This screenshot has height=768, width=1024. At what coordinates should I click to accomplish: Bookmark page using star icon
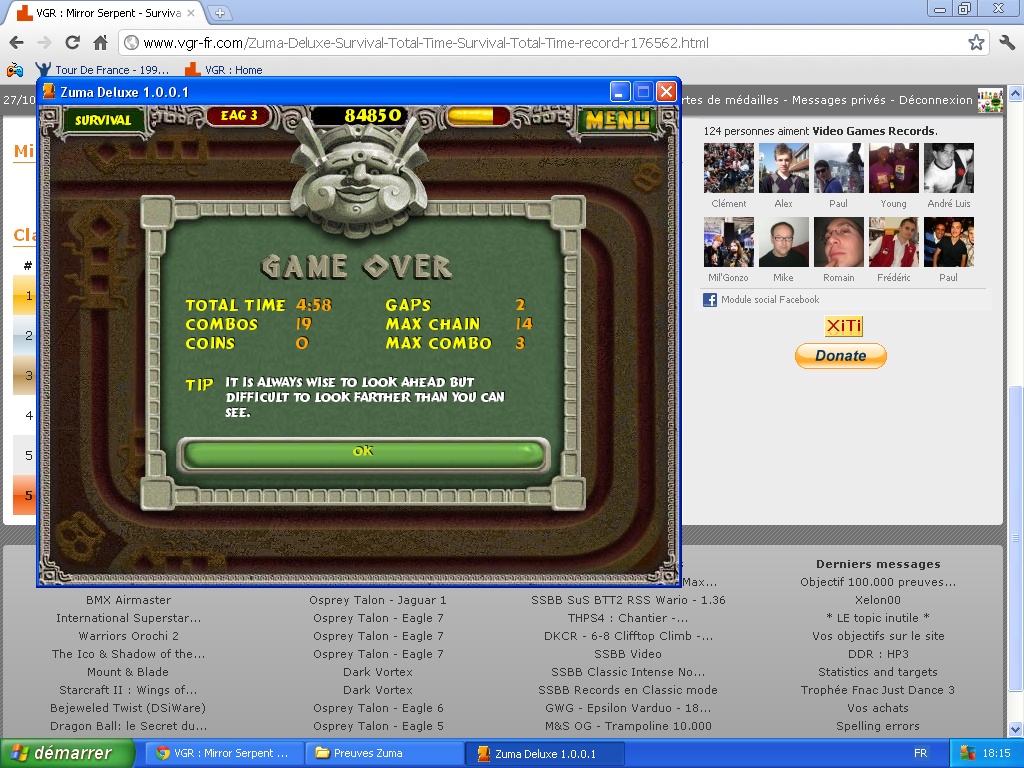tap(976, 43)
